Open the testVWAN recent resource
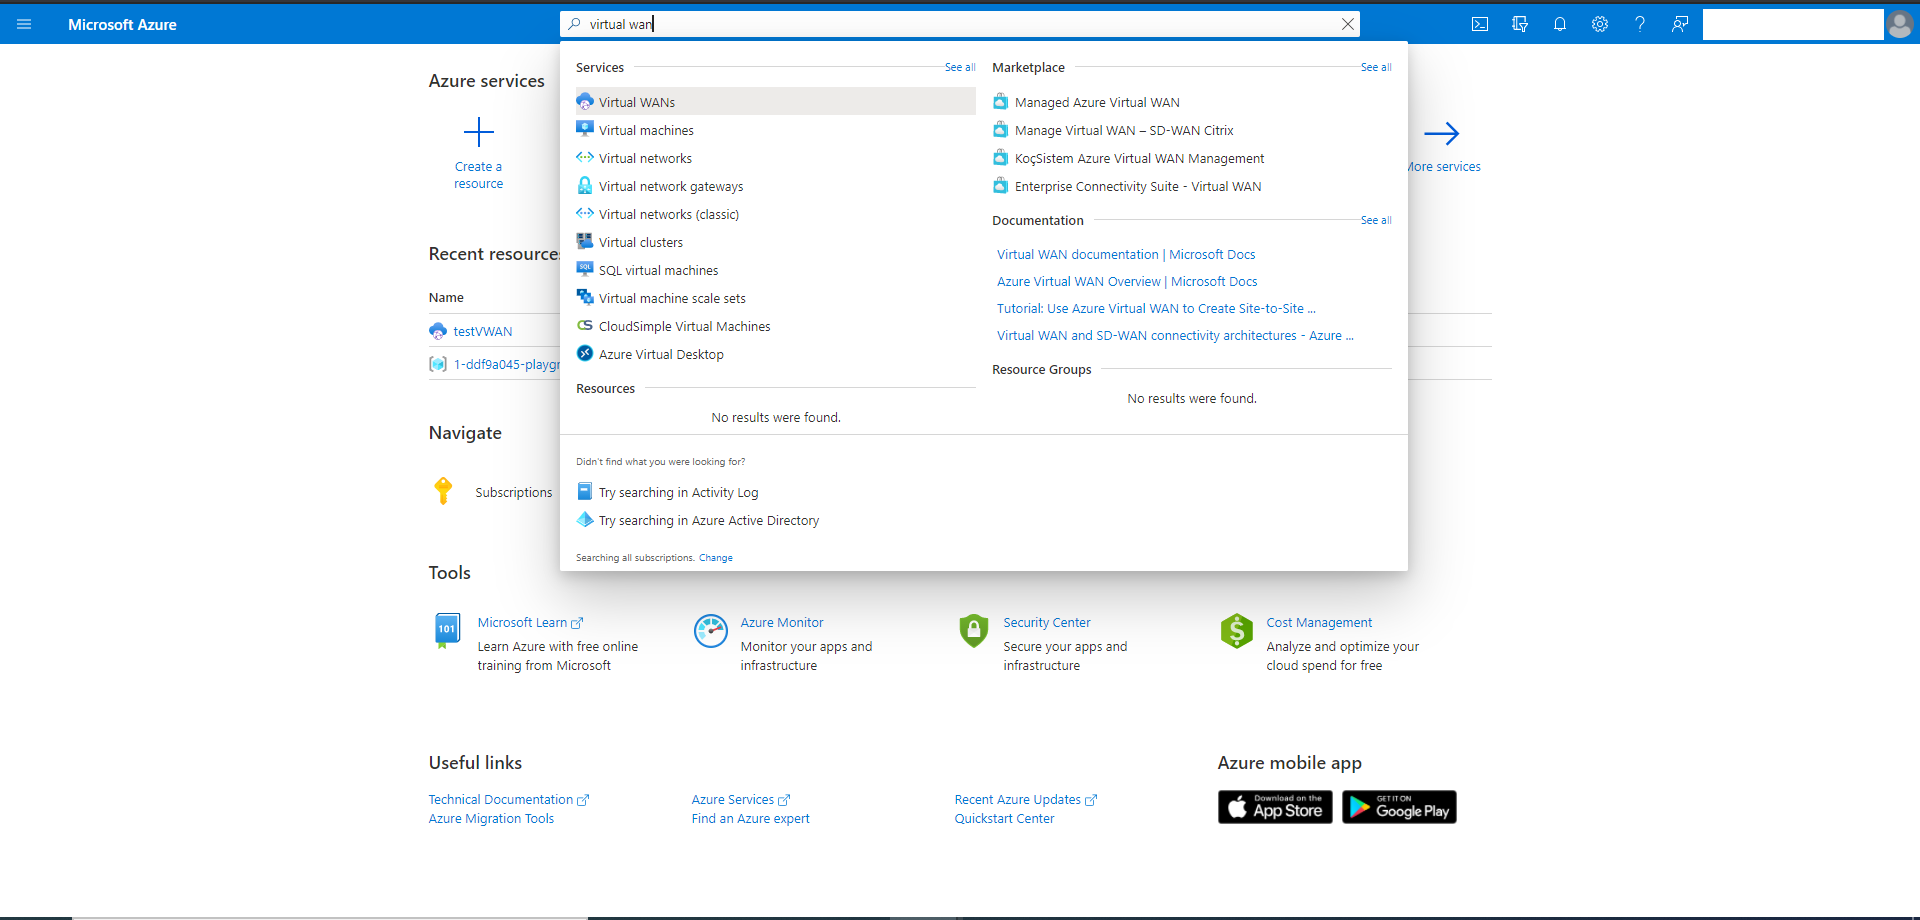The width and height of the screenshot is (1920, 920). coord(483,332)
